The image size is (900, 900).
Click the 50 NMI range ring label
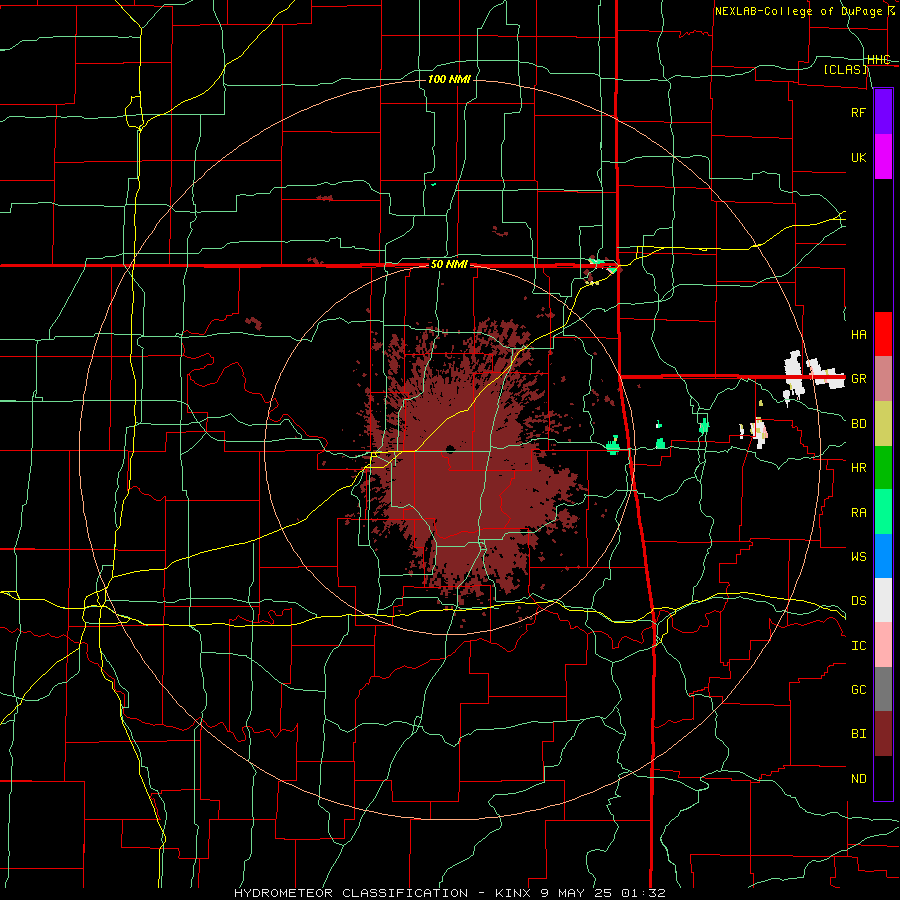(x=449, y=265)
